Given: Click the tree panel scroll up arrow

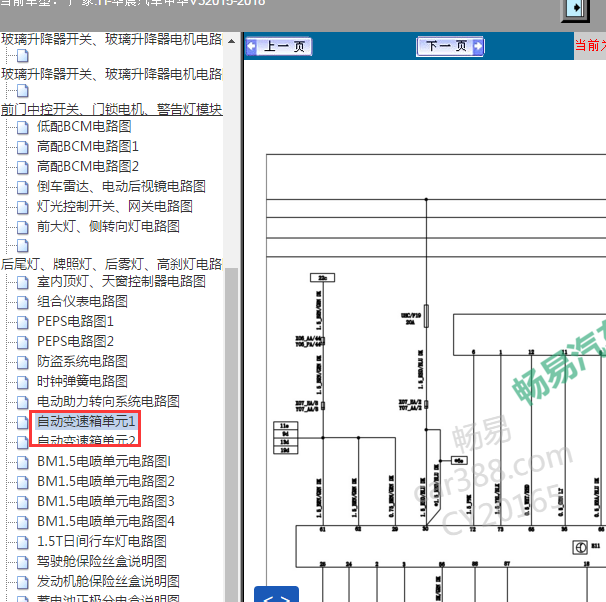Looking at the screenshot, I should click(232, 41).
